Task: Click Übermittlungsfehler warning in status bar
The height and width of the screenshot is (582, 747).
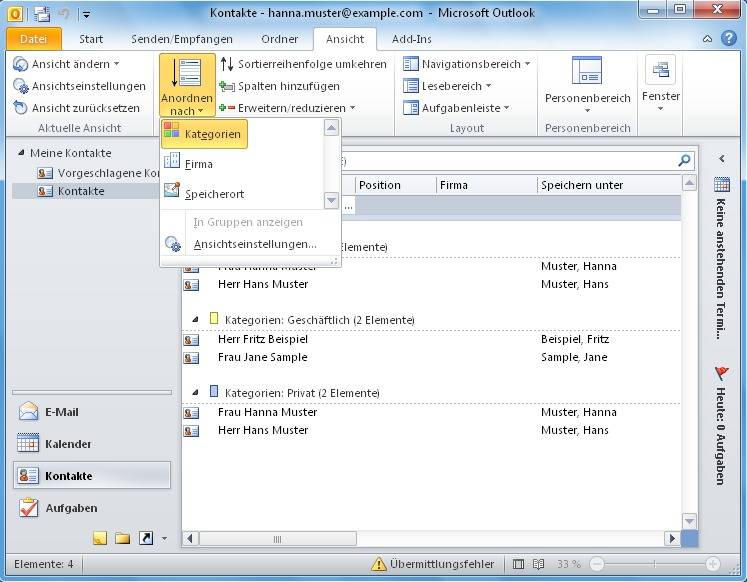Action: click(433, 564)
